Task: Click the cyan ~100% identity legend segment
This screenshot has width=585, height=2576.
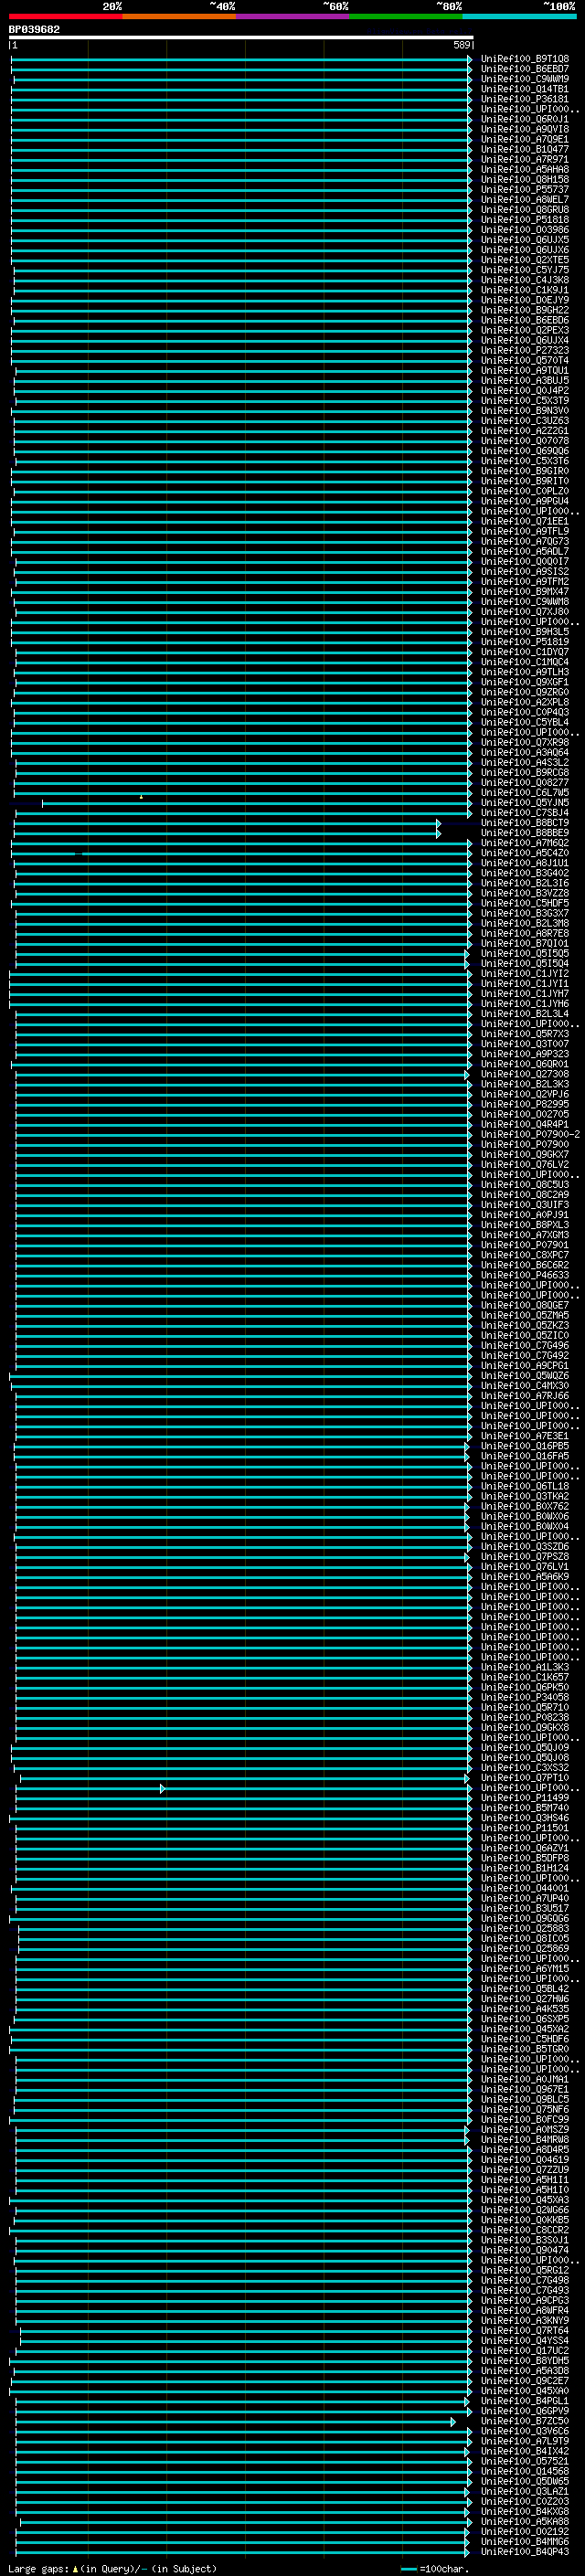Action: (519, 16)
